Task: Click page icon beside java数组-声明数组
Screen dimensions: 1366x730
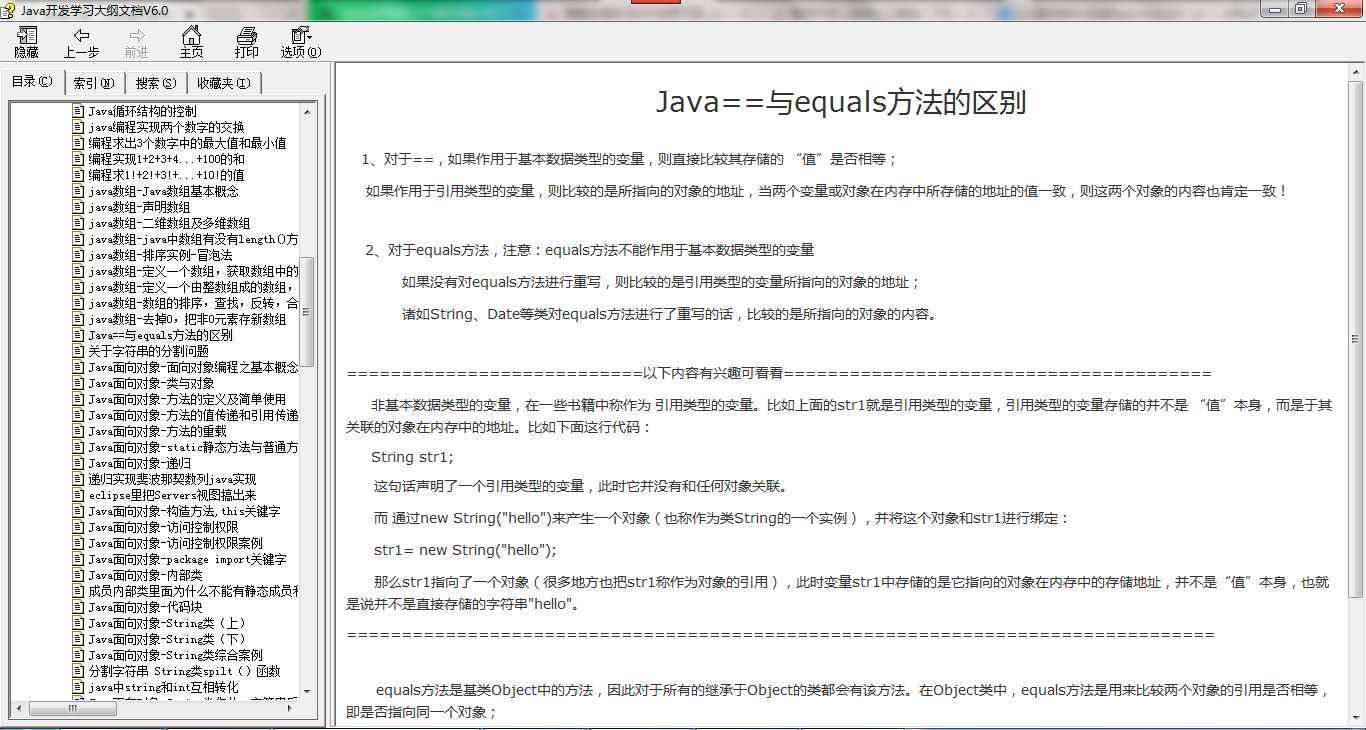Action: tap(78, 207)
